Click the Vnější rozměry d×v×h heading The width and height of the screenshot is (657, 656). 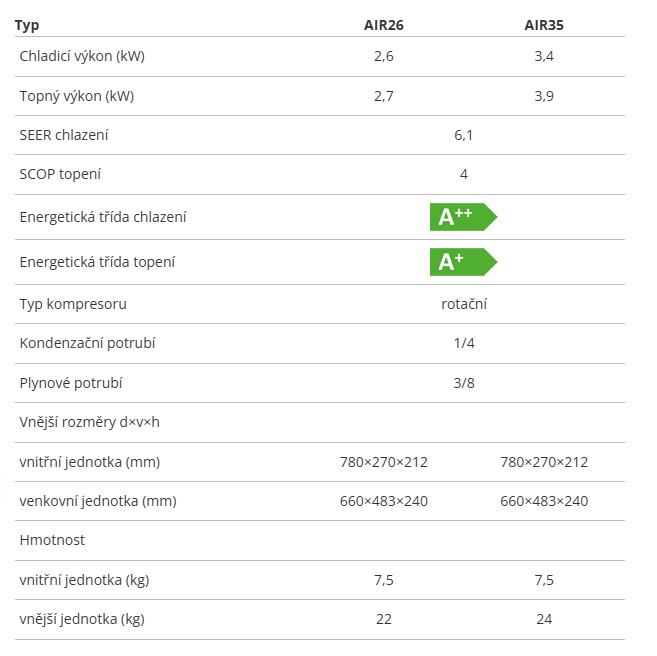[89, 422]
